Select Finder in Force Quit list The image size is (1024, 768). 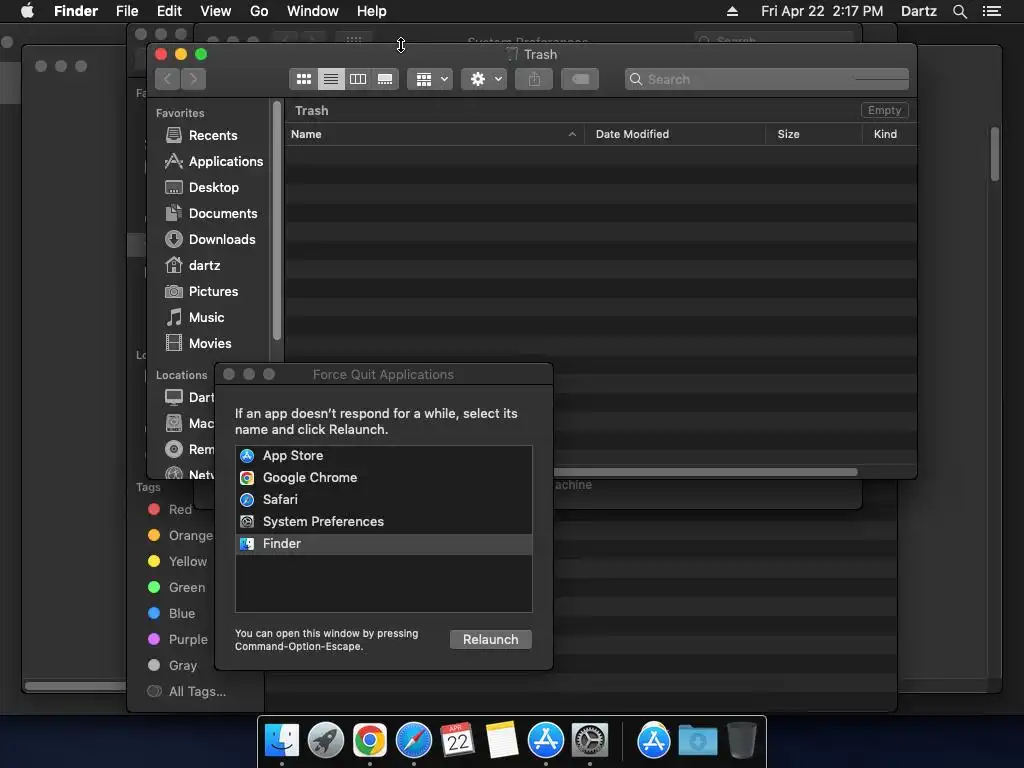pyautogui.click(x=384, y=543)
